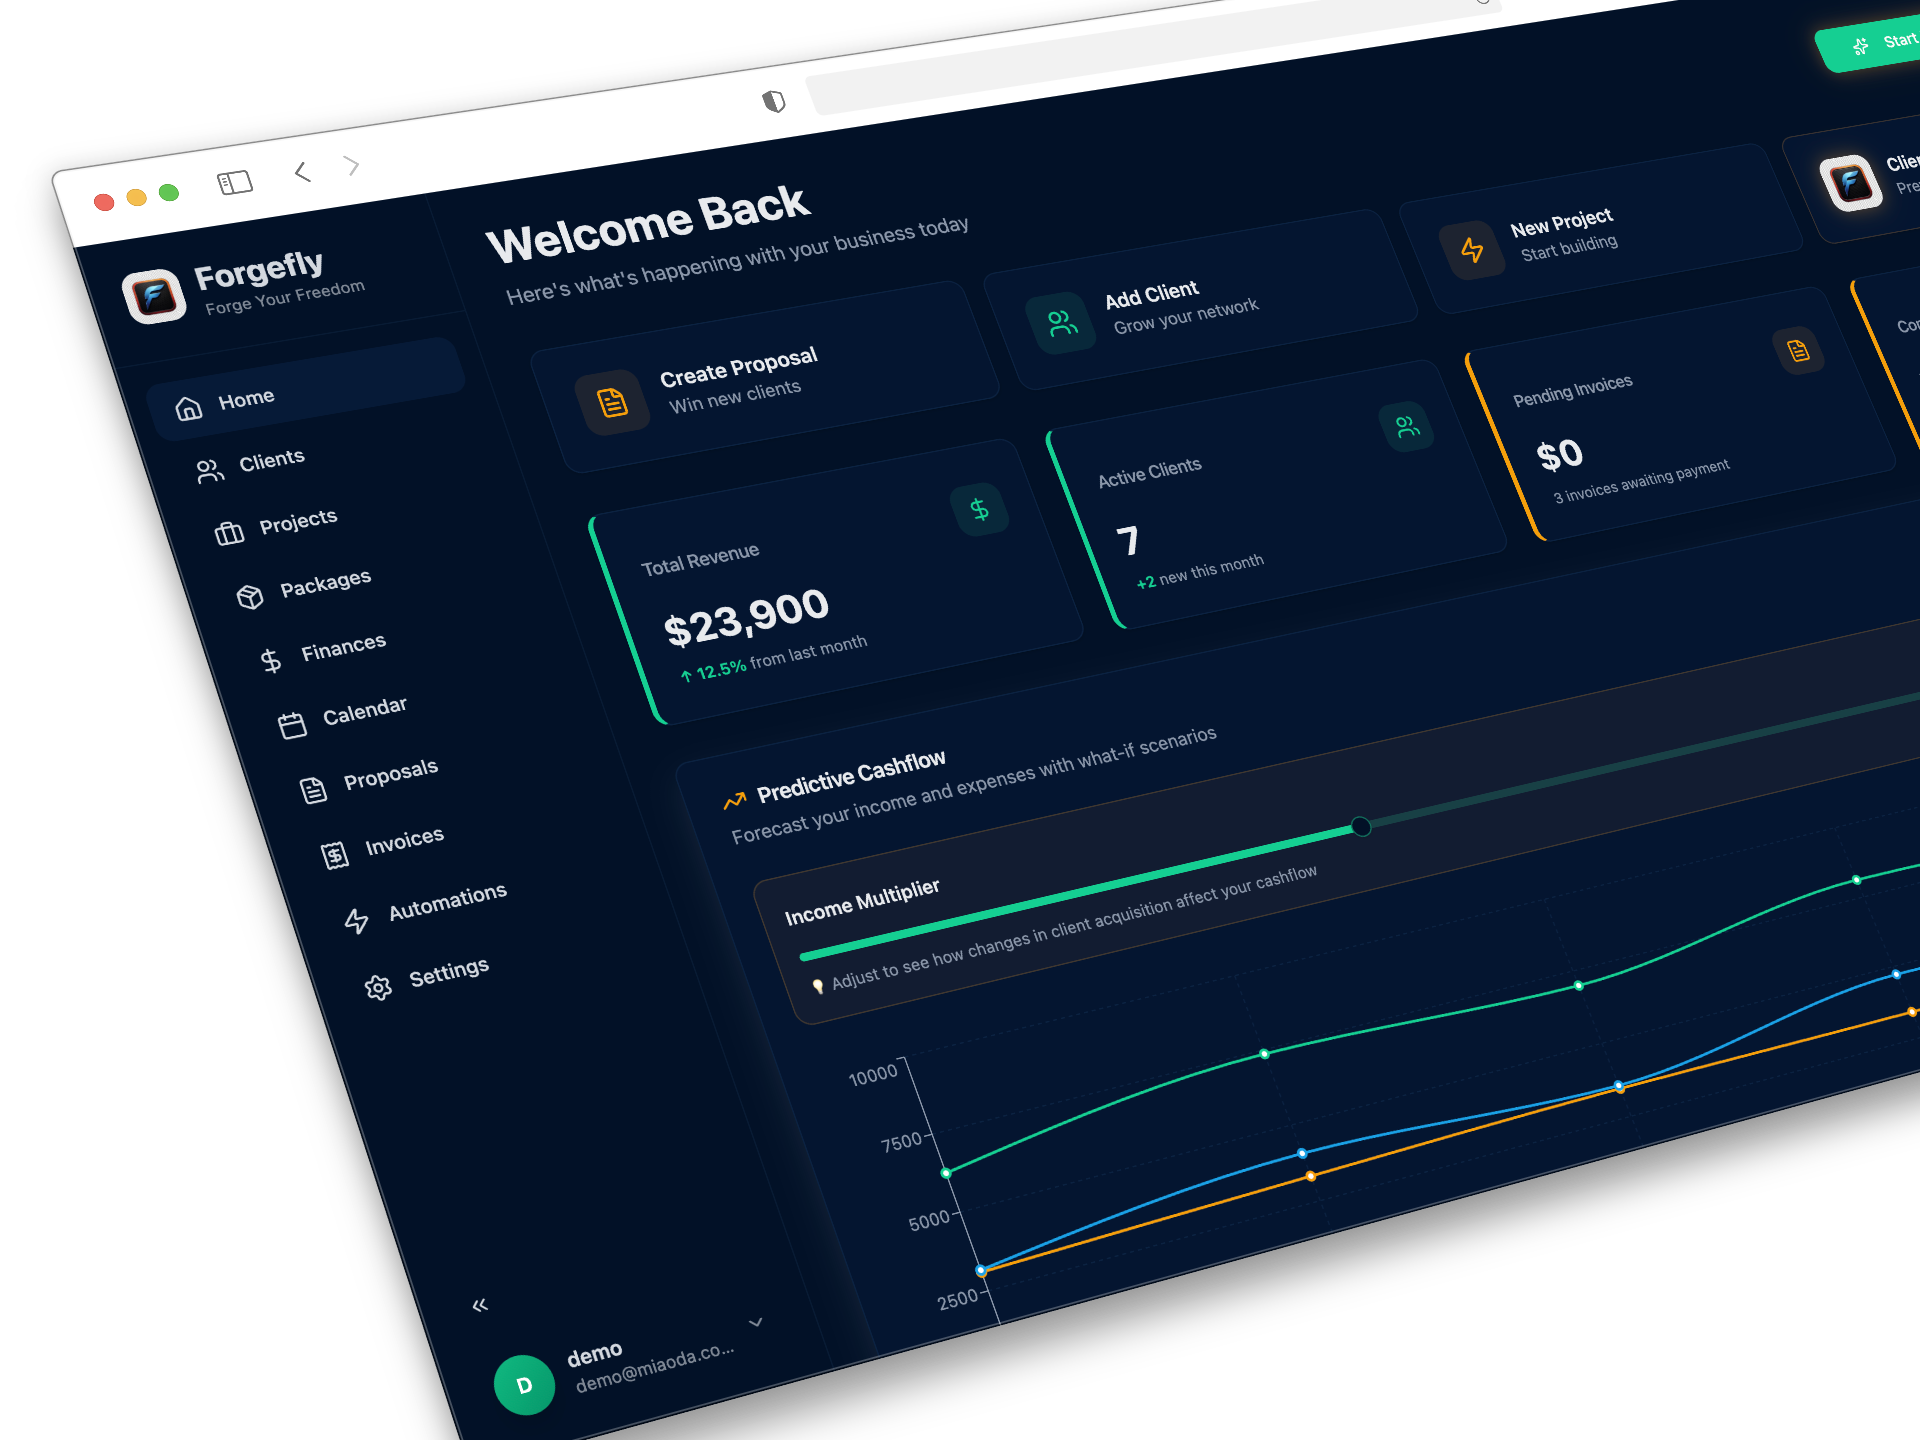Click the Add Client people icon
The image size is (1920, 1440).
(x=1061, y=322)
